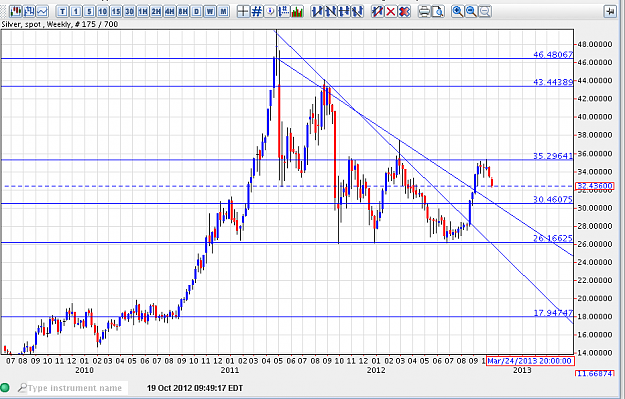The image size is (625, 399).
Task: Print the chart
Action: point(425,12)
